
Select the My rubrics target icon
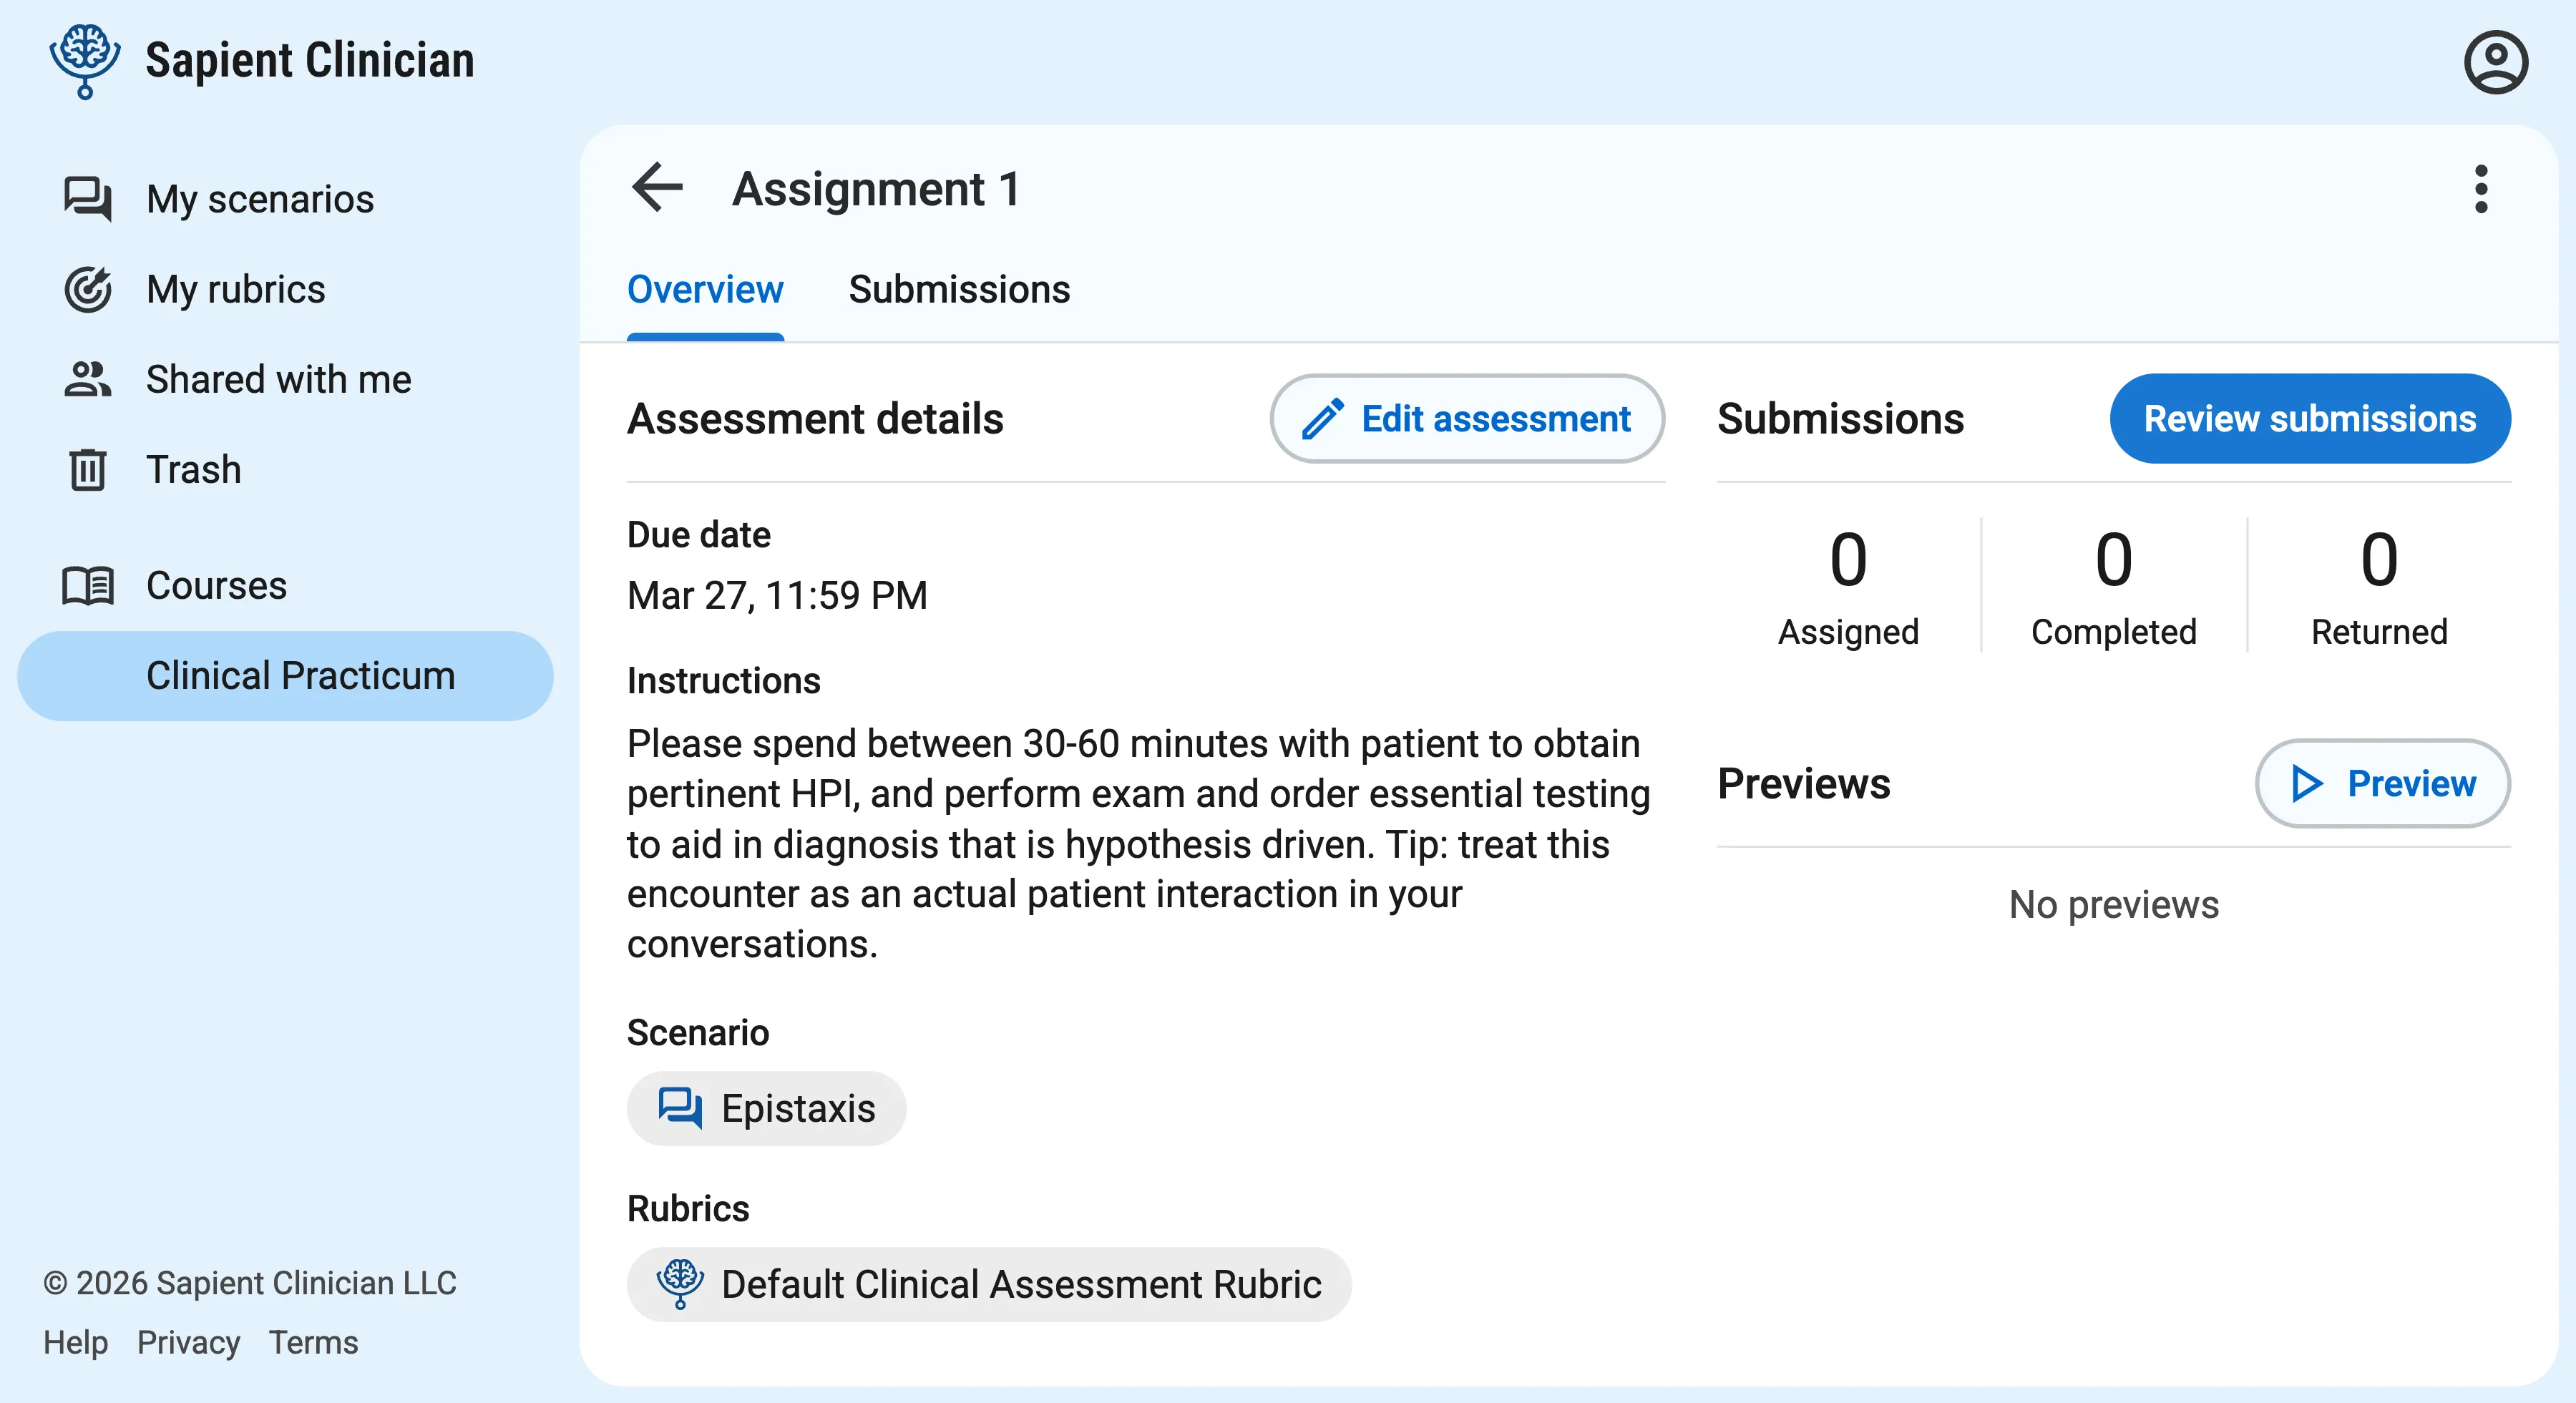[x=88, y=289]
